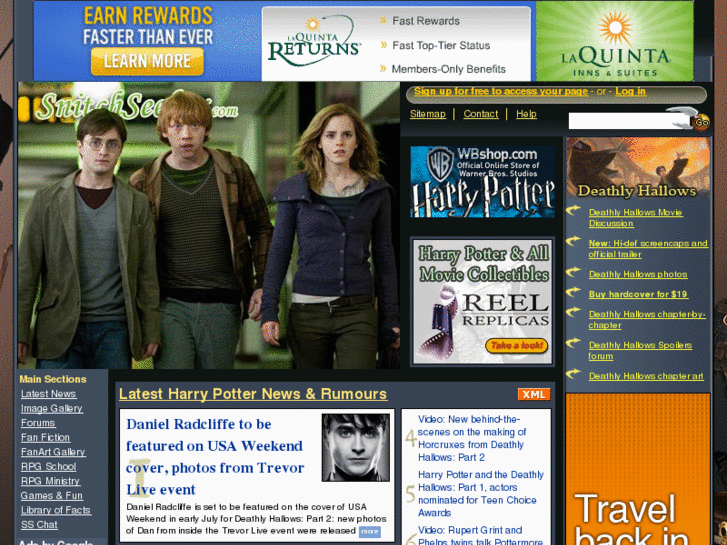727x545 pixels.
Task: Open the RPG School section
Action: click(x=48, y=467)
